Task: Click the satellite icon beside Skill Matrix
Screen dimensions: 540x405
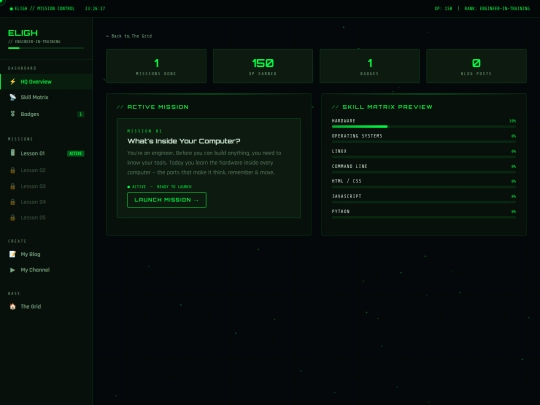Action: point(13,97)
